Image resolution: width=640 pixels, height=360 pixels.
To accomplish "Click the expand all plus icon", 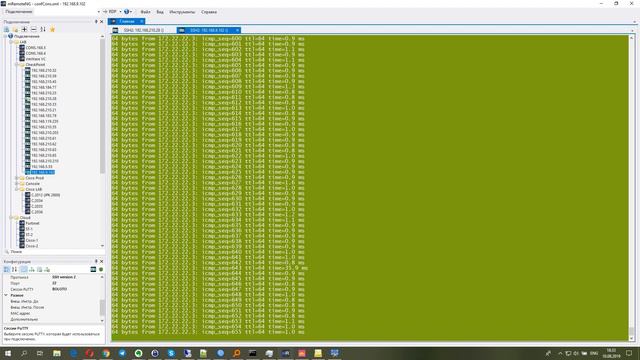I will point(24,29).
